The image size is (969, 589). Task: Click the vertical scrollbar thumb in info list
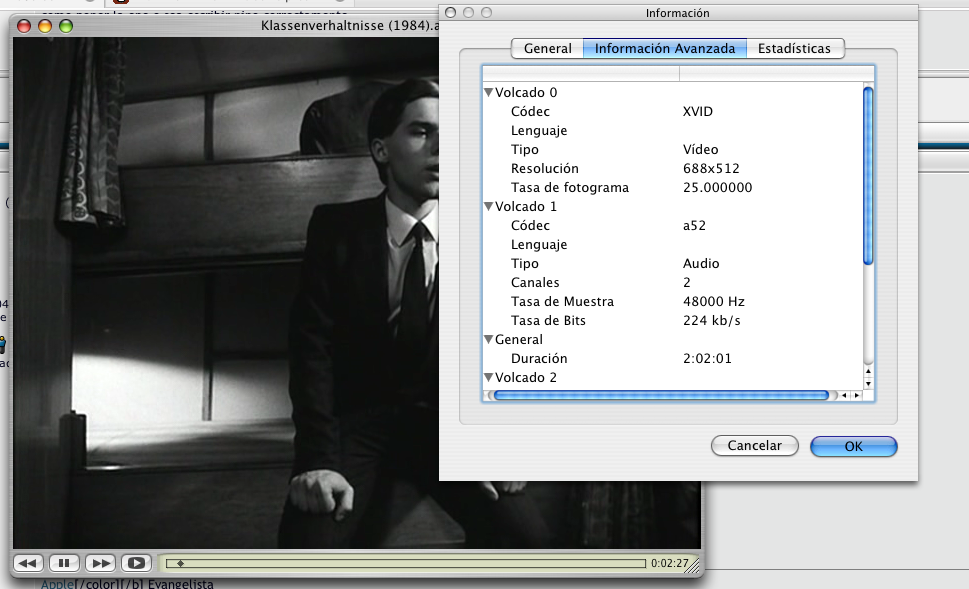coord(868,176)
